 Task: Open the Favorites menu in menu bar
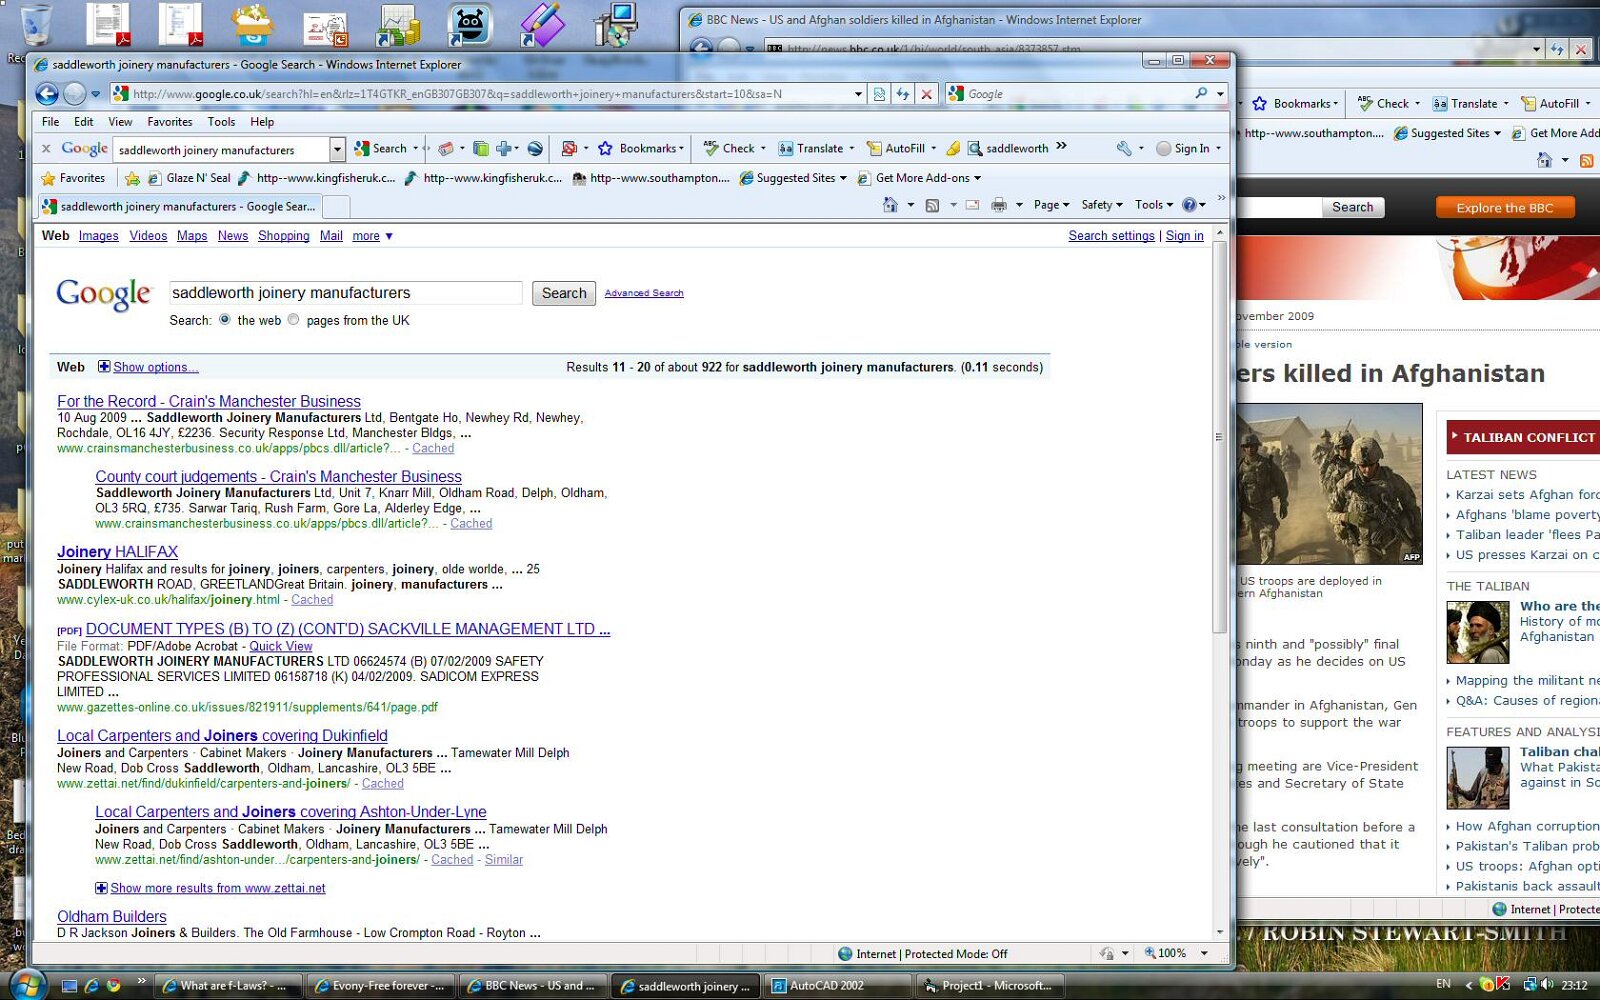pyautogui.click(x=169, y=122)
